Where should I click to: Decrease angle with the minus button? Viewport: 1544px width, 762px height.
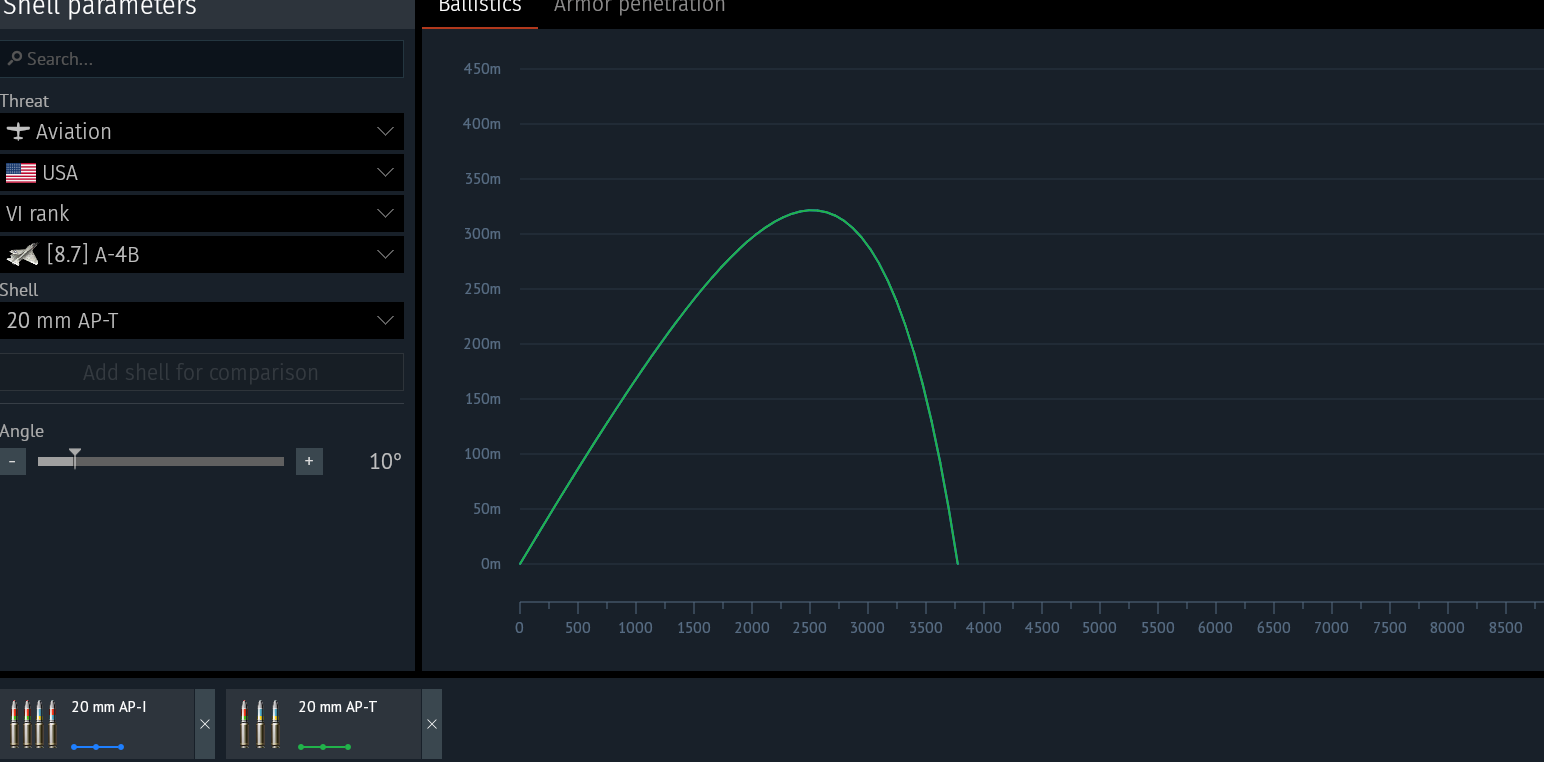coord(12,461)
